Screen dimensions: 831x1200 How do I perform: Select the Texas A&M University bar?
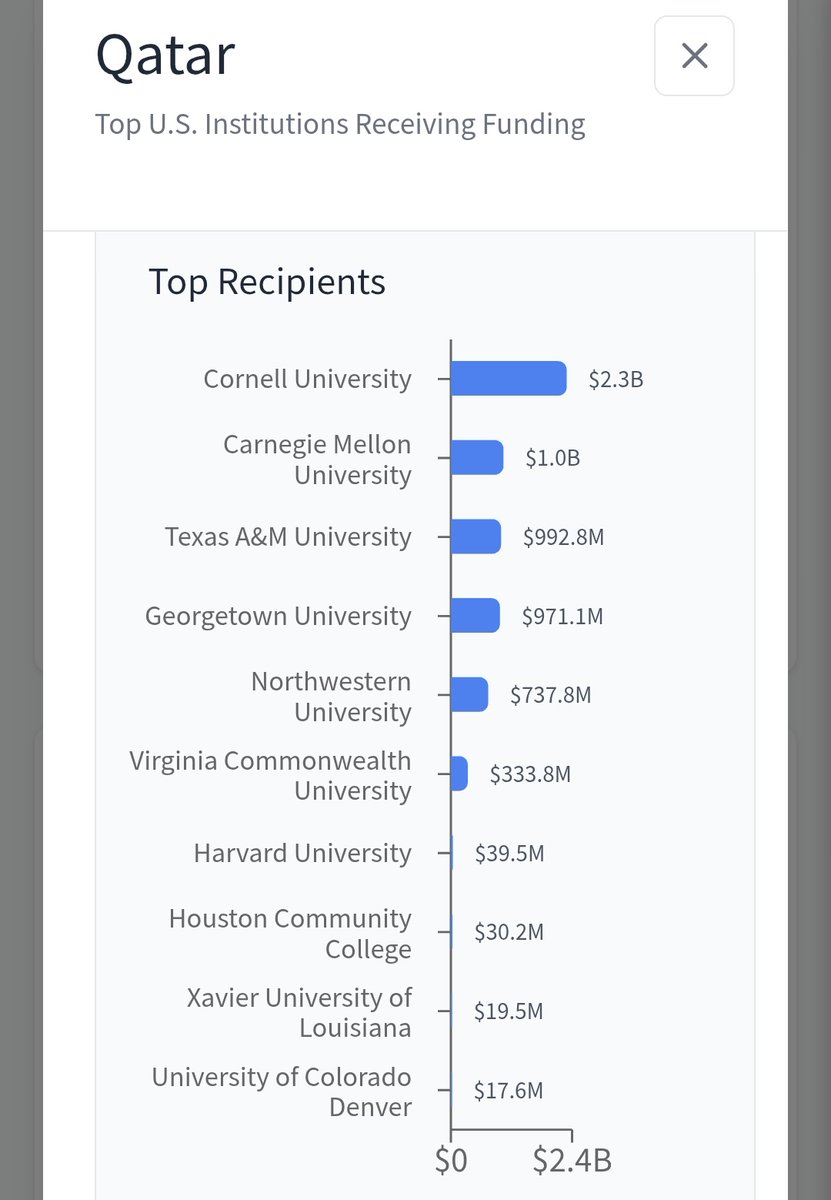(476, 537)
